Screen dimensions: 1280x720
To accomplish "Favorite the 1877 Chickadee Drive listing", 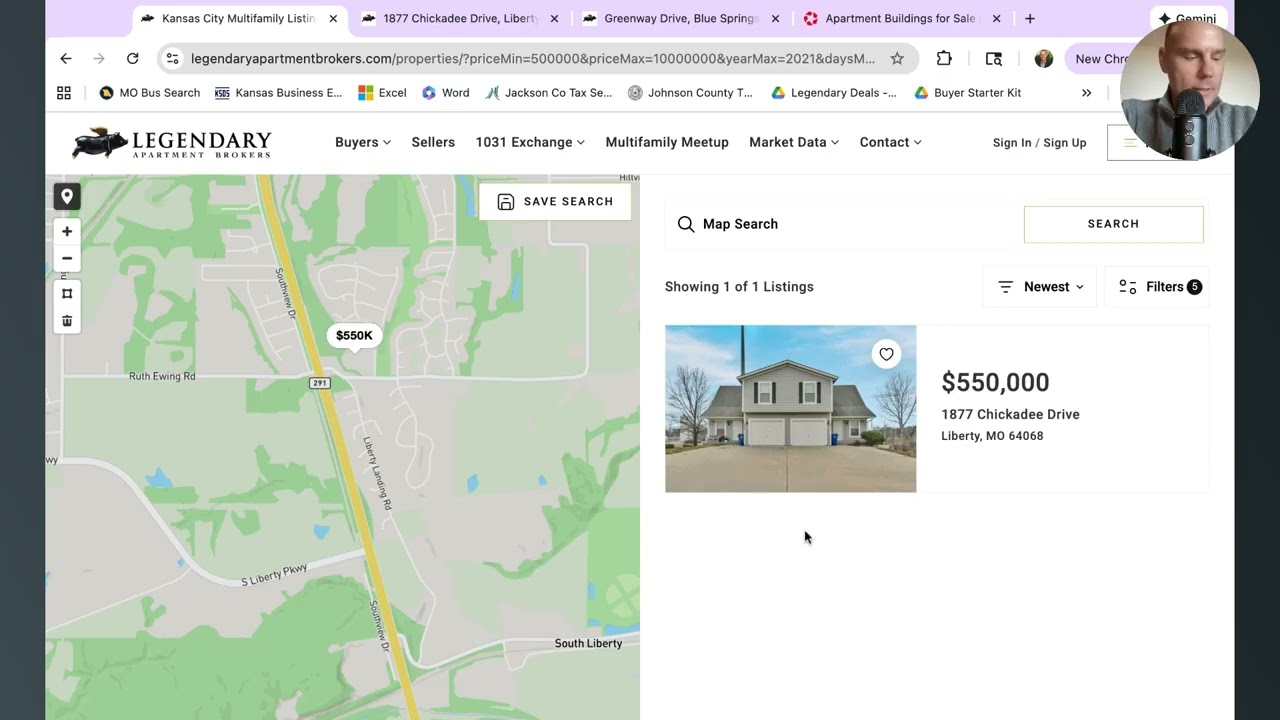I will click(886, 354).
